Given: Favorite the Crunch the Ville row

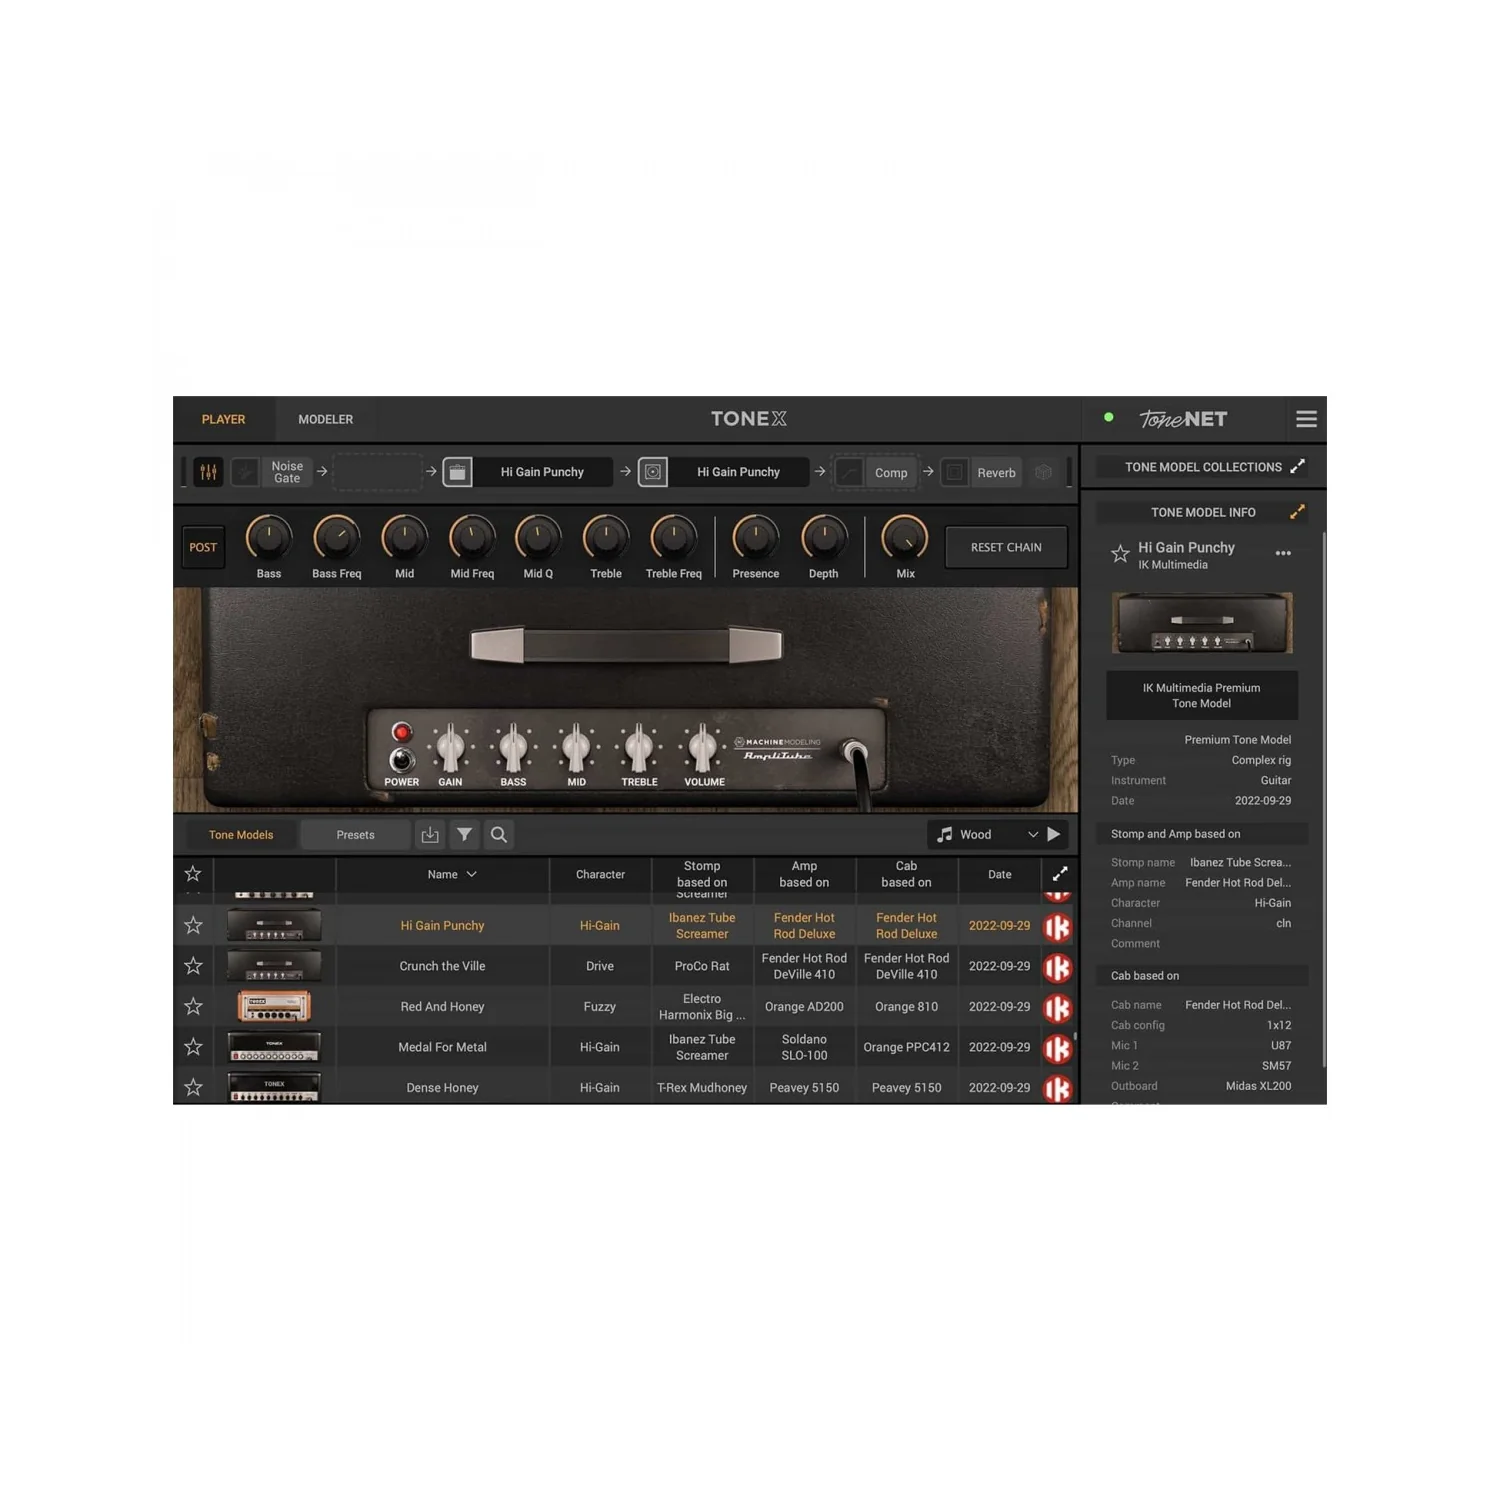Looking at the screenshot, I should click(193, 966).
